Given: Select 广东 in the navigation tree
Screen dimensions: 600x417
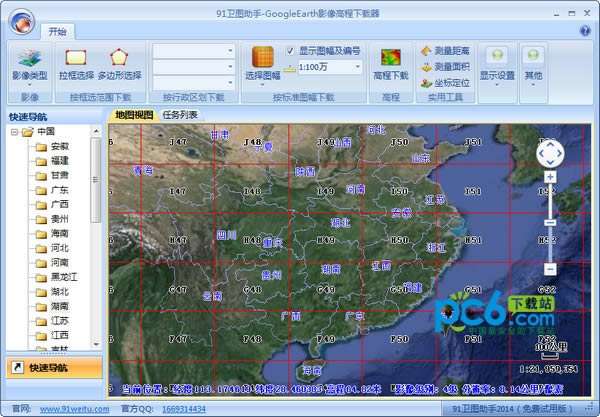Looking at the screenshot, I should (59, 189).
